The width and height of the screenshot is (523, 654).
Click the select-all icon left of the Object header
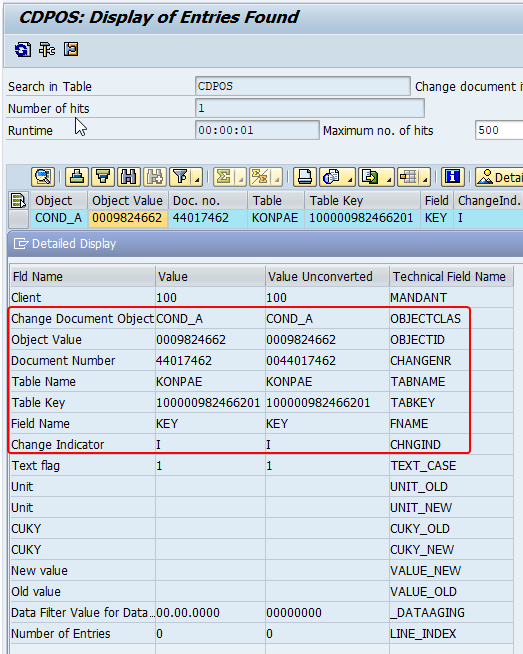(18, 201)
